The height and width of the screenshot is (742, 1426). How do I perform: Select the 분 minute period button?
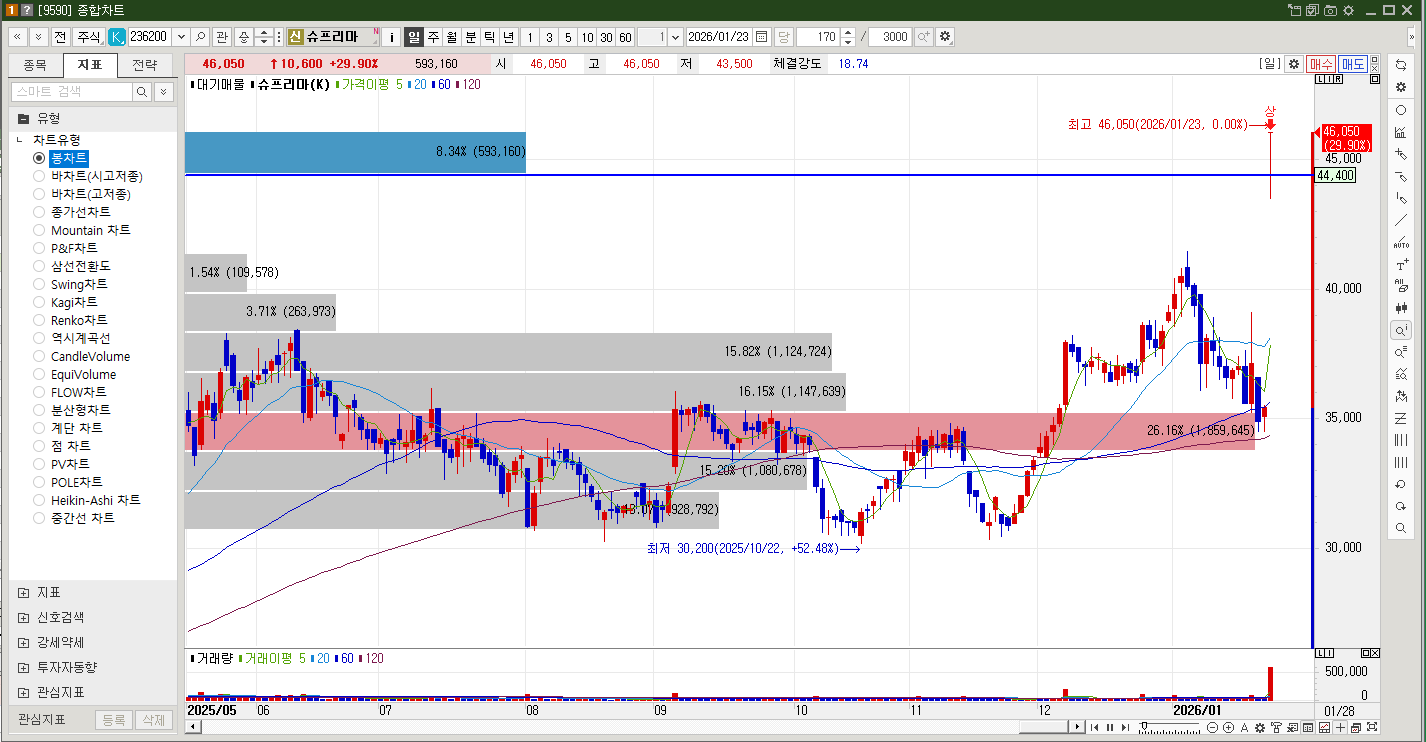(x=471, y=37)
